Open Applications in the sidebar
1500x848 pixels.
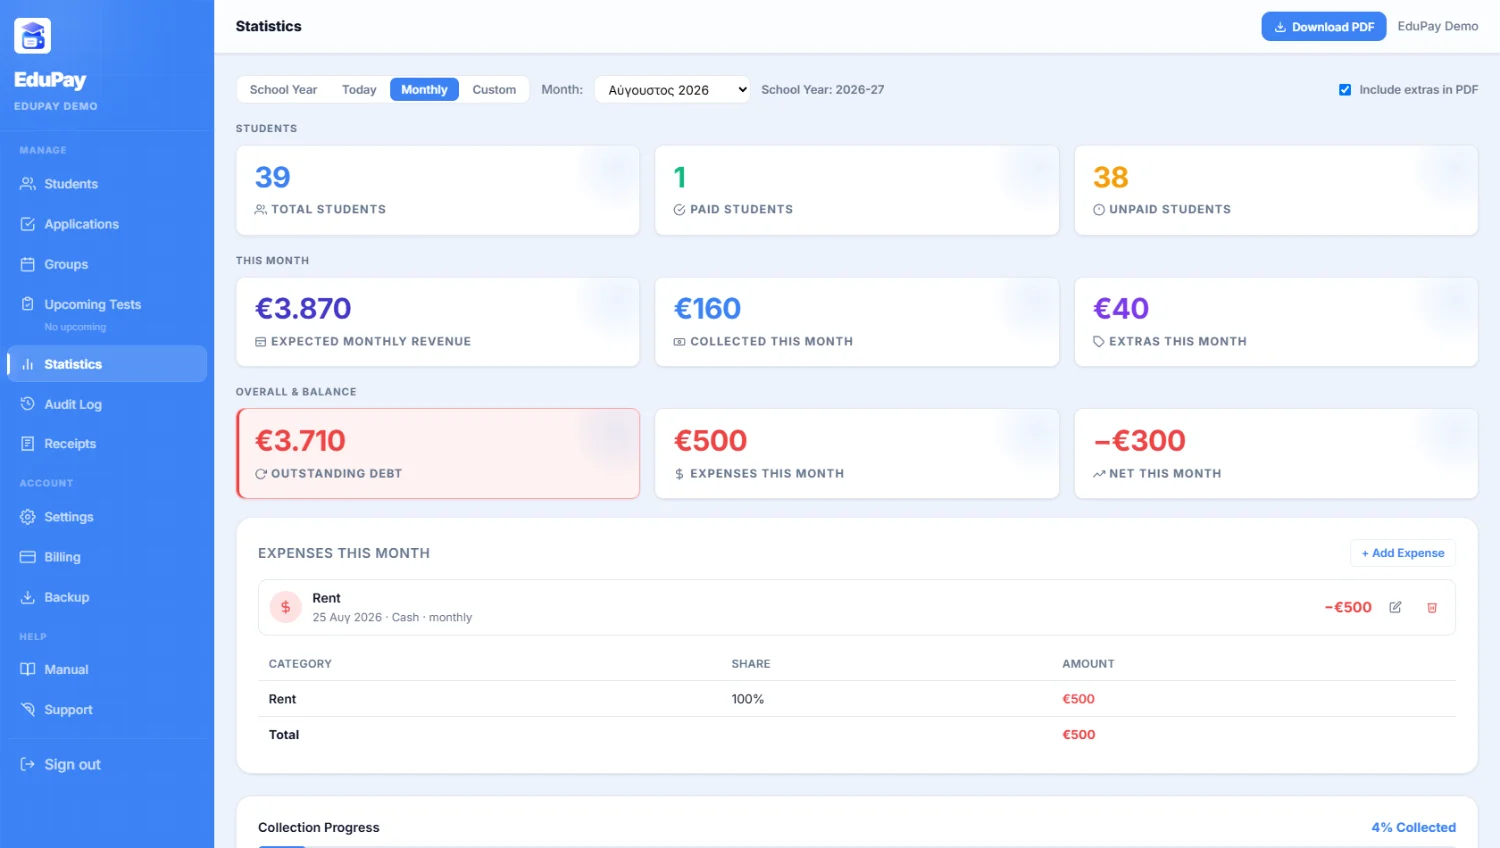107,224
